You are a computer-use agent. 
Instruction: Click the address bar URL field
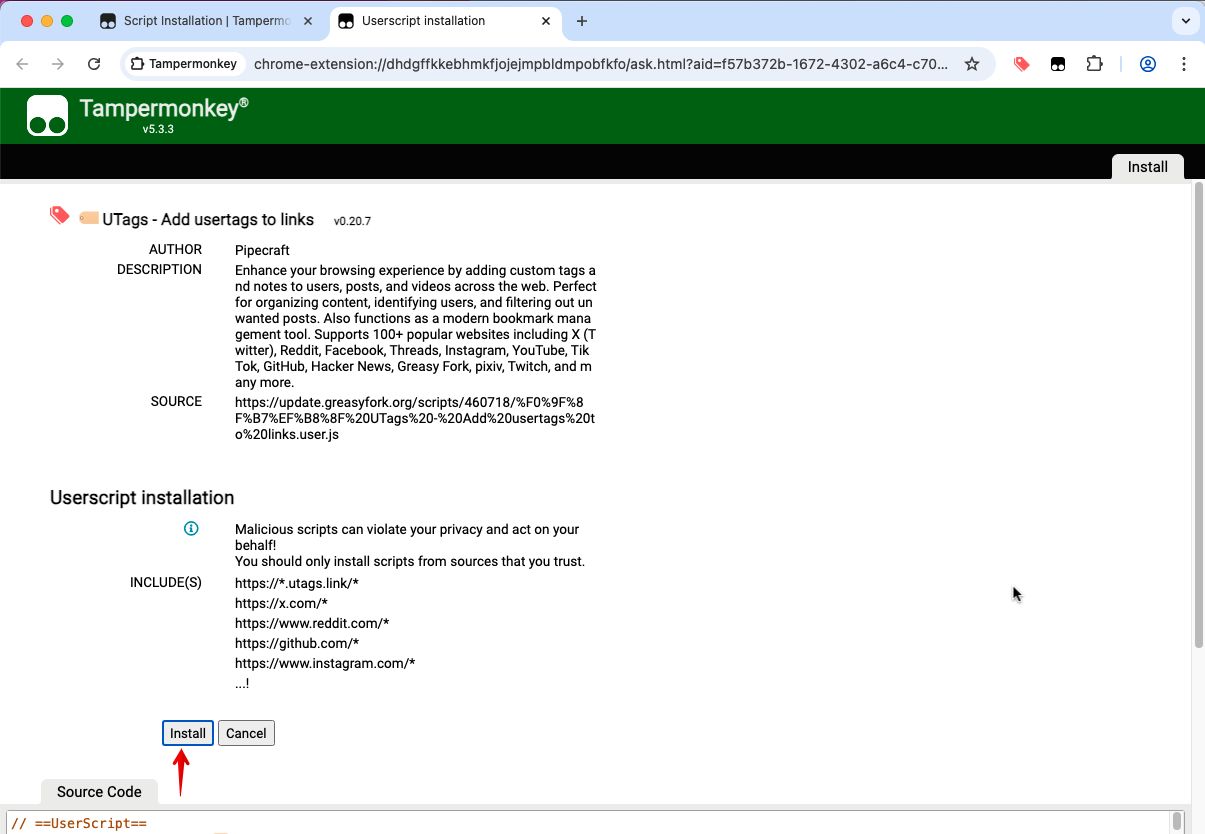point(600,64)
